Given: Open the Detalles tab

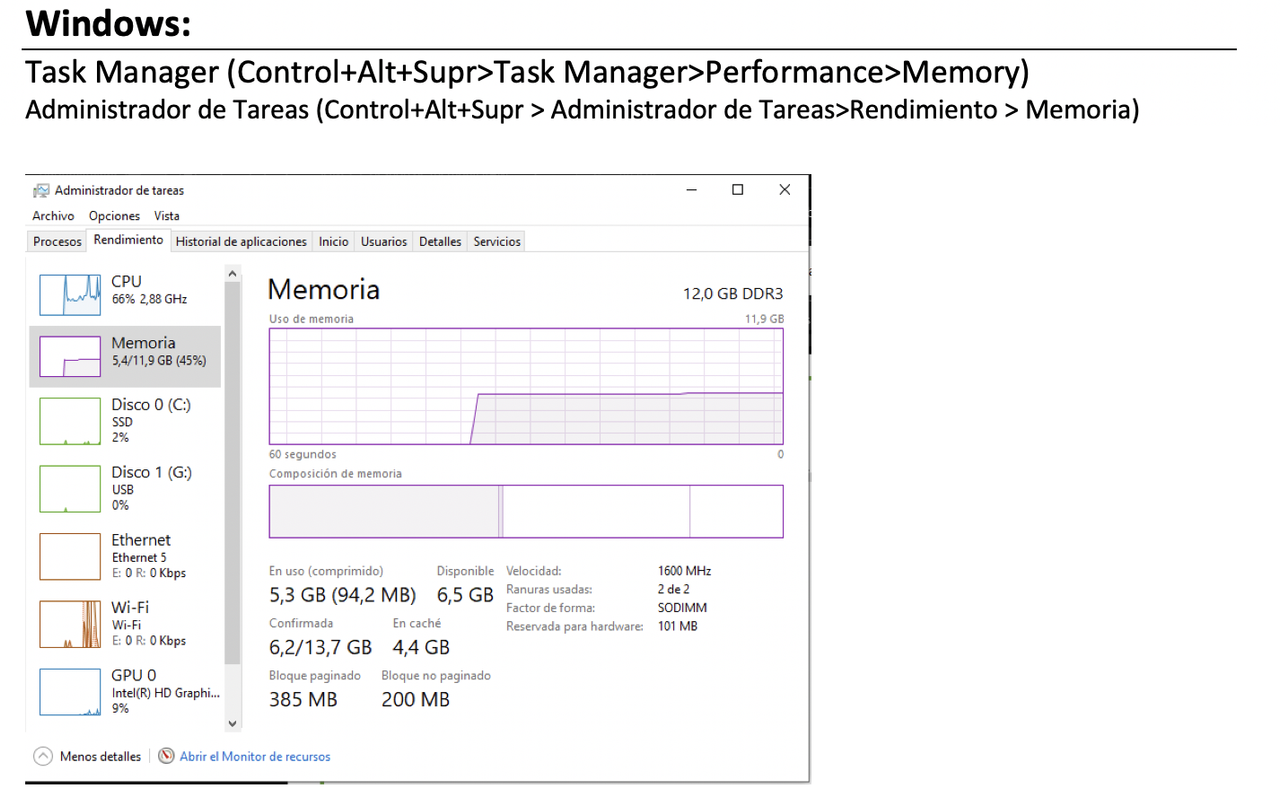Looking at the screenshot, I should 439,241.
